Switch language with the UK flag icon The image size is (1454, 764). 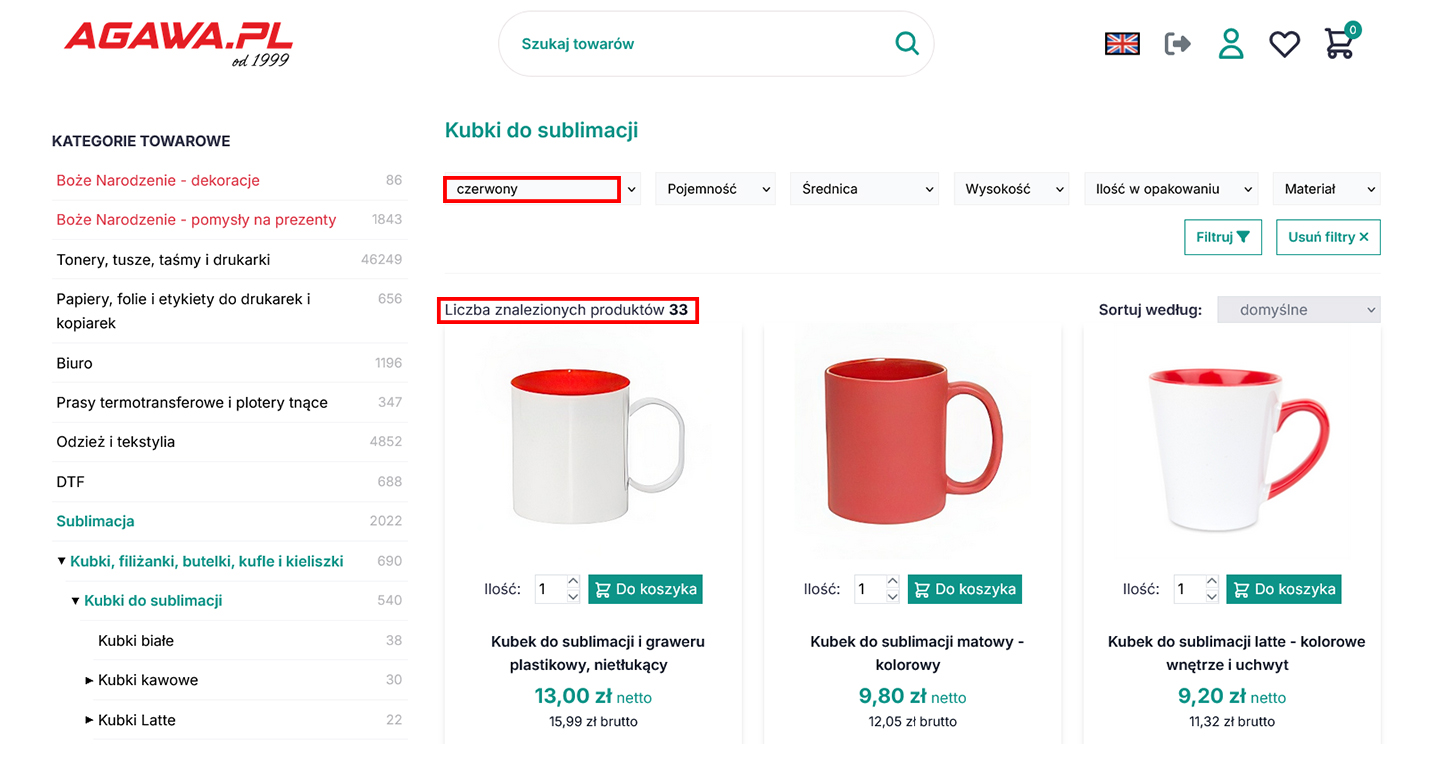[x=1122, y=43]
